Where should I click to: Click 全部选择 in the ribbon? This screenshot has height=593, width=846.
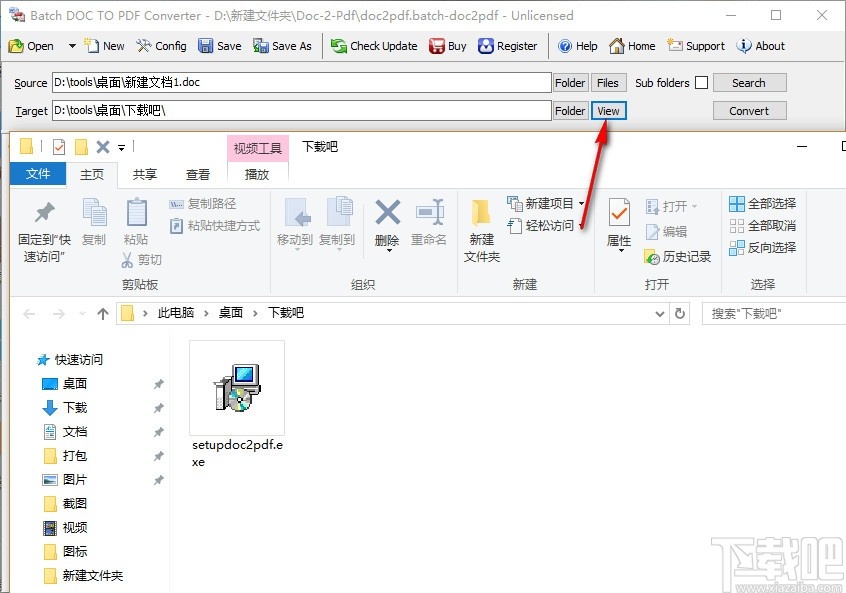pos(762,204)
